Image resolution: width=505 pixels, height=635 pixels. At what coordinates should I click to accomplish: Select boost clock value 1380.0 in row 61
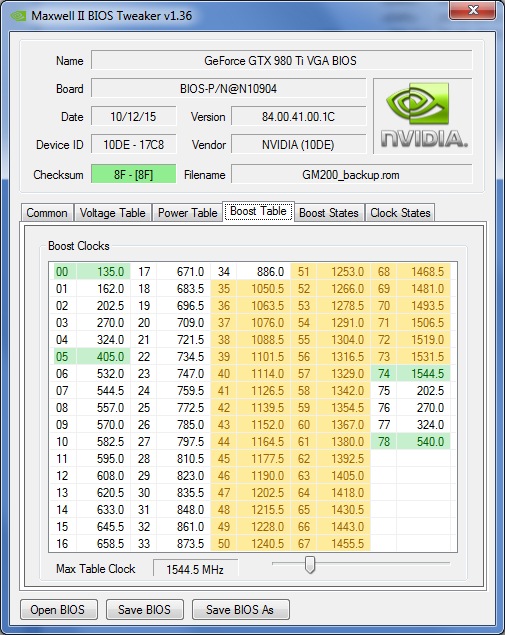pos(343,442)
